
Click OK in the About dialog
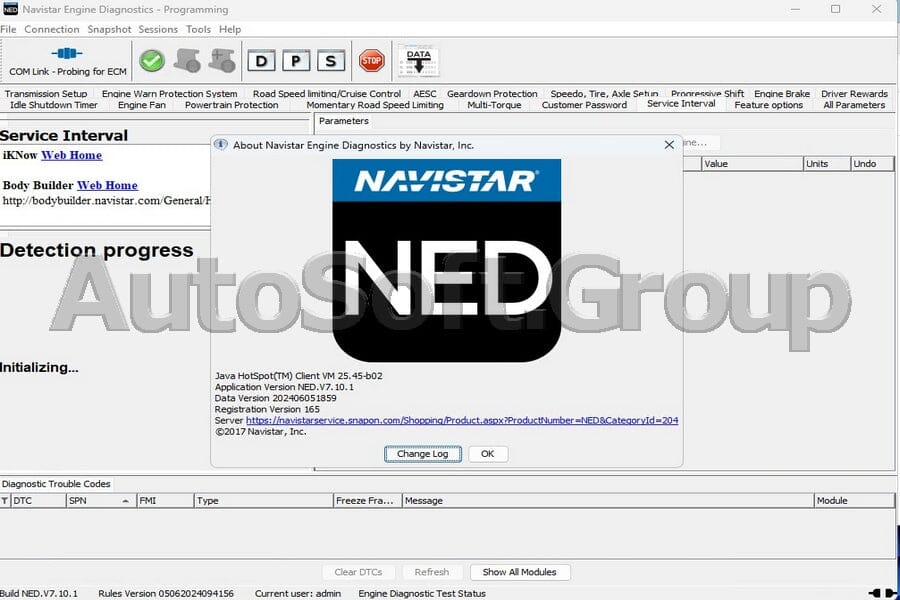pos(488,453)
